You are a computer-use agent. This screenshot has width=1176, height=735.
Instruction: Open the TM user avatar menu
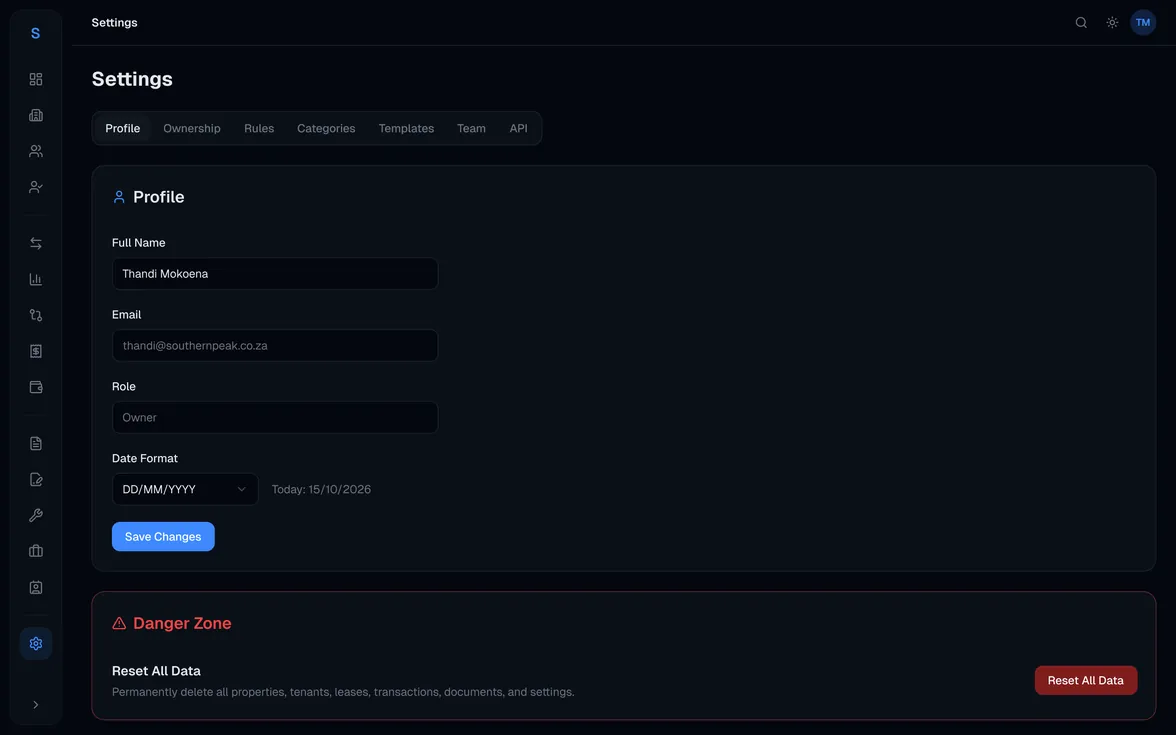1143,22
